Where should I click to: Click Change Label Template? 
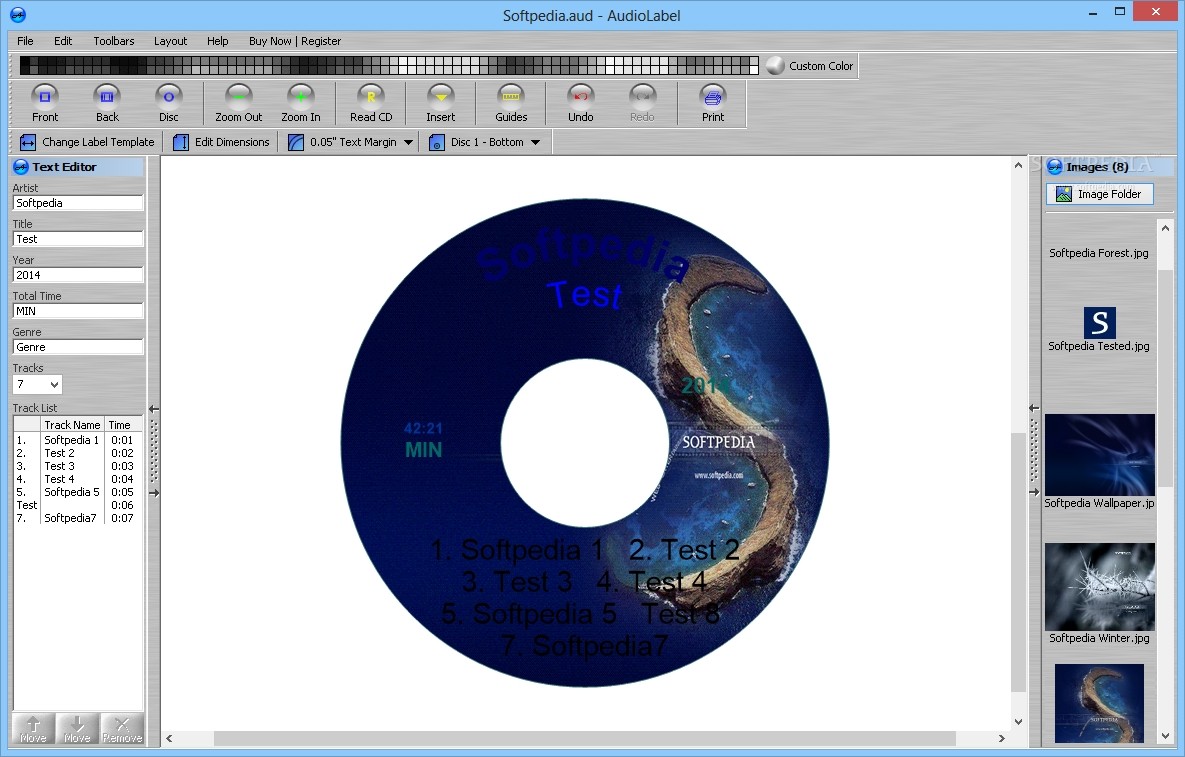[87, 142]
